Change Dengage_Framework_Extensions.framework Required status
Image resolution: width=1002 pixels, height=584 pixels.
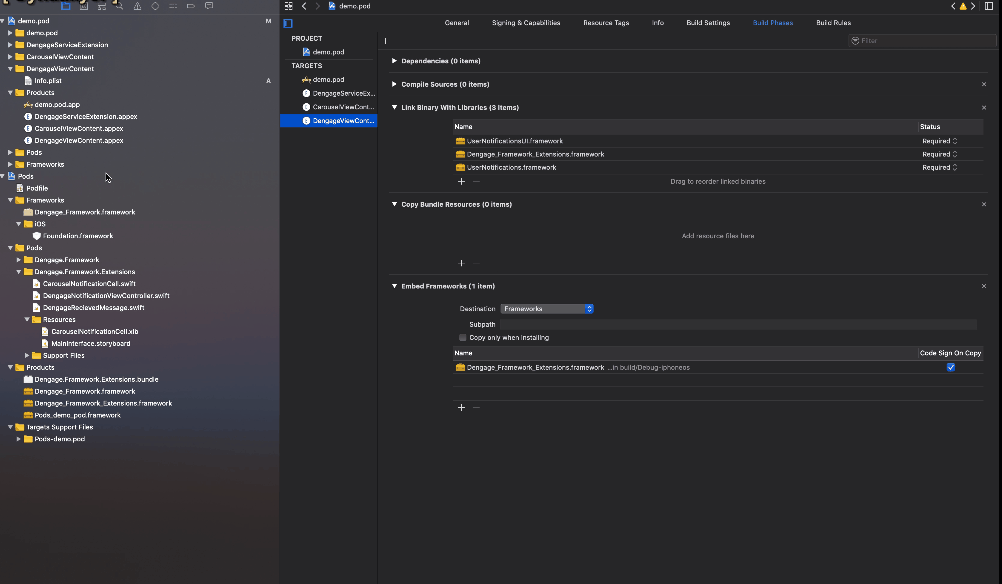point(939,155)
